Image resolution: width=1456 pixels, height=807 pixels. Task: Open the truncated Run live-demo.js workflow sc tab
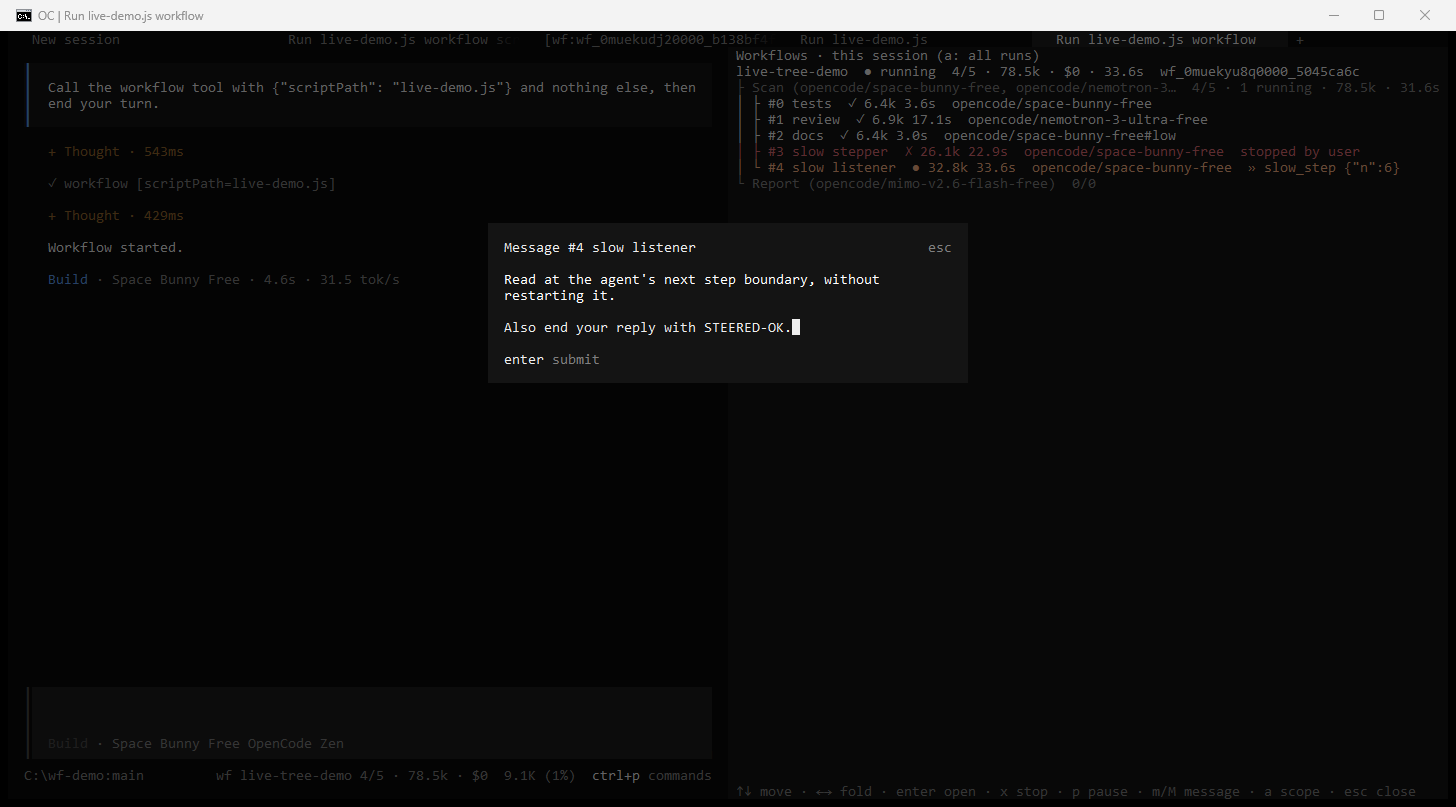400,40
